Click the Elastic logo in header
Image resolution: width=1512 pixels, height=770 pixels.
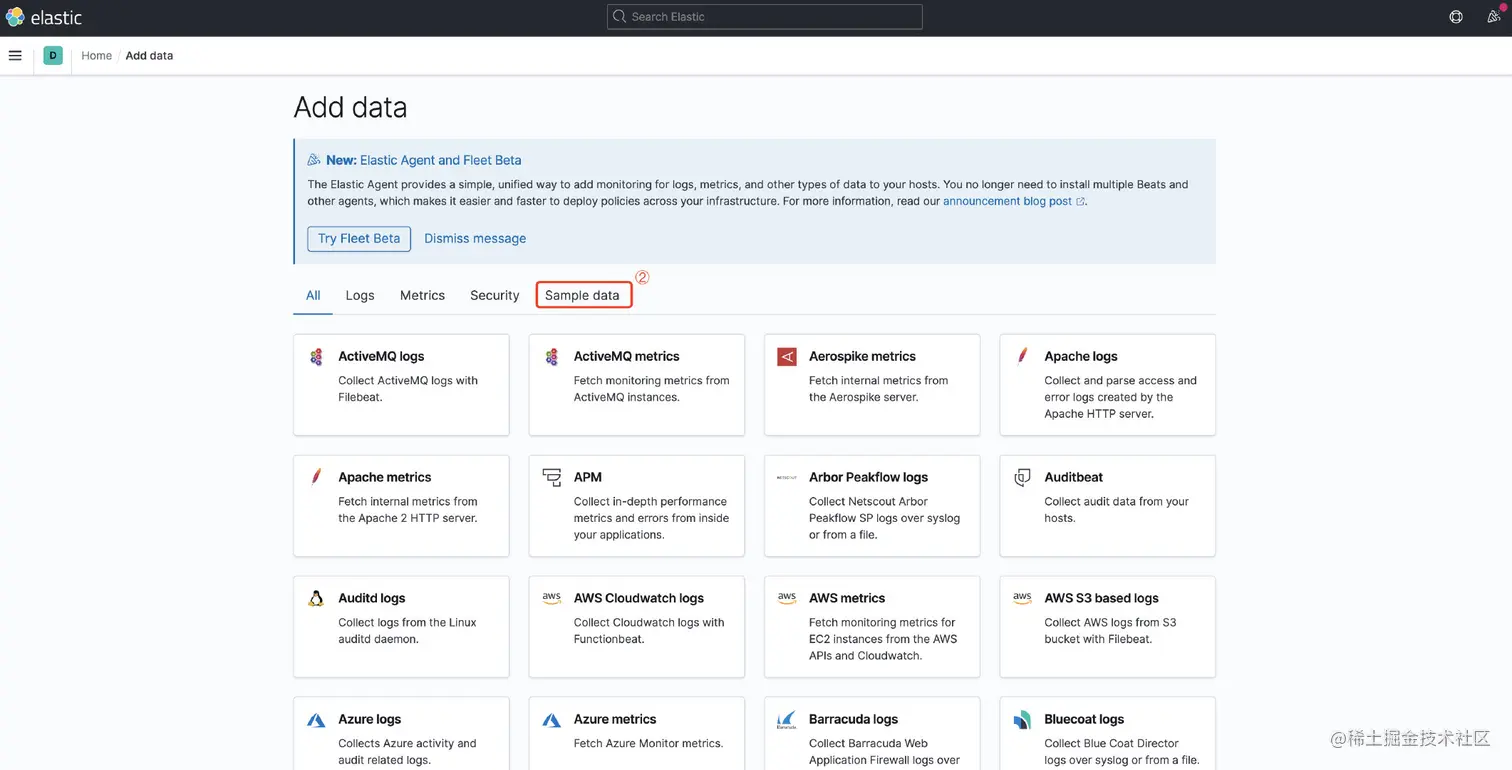44,17
